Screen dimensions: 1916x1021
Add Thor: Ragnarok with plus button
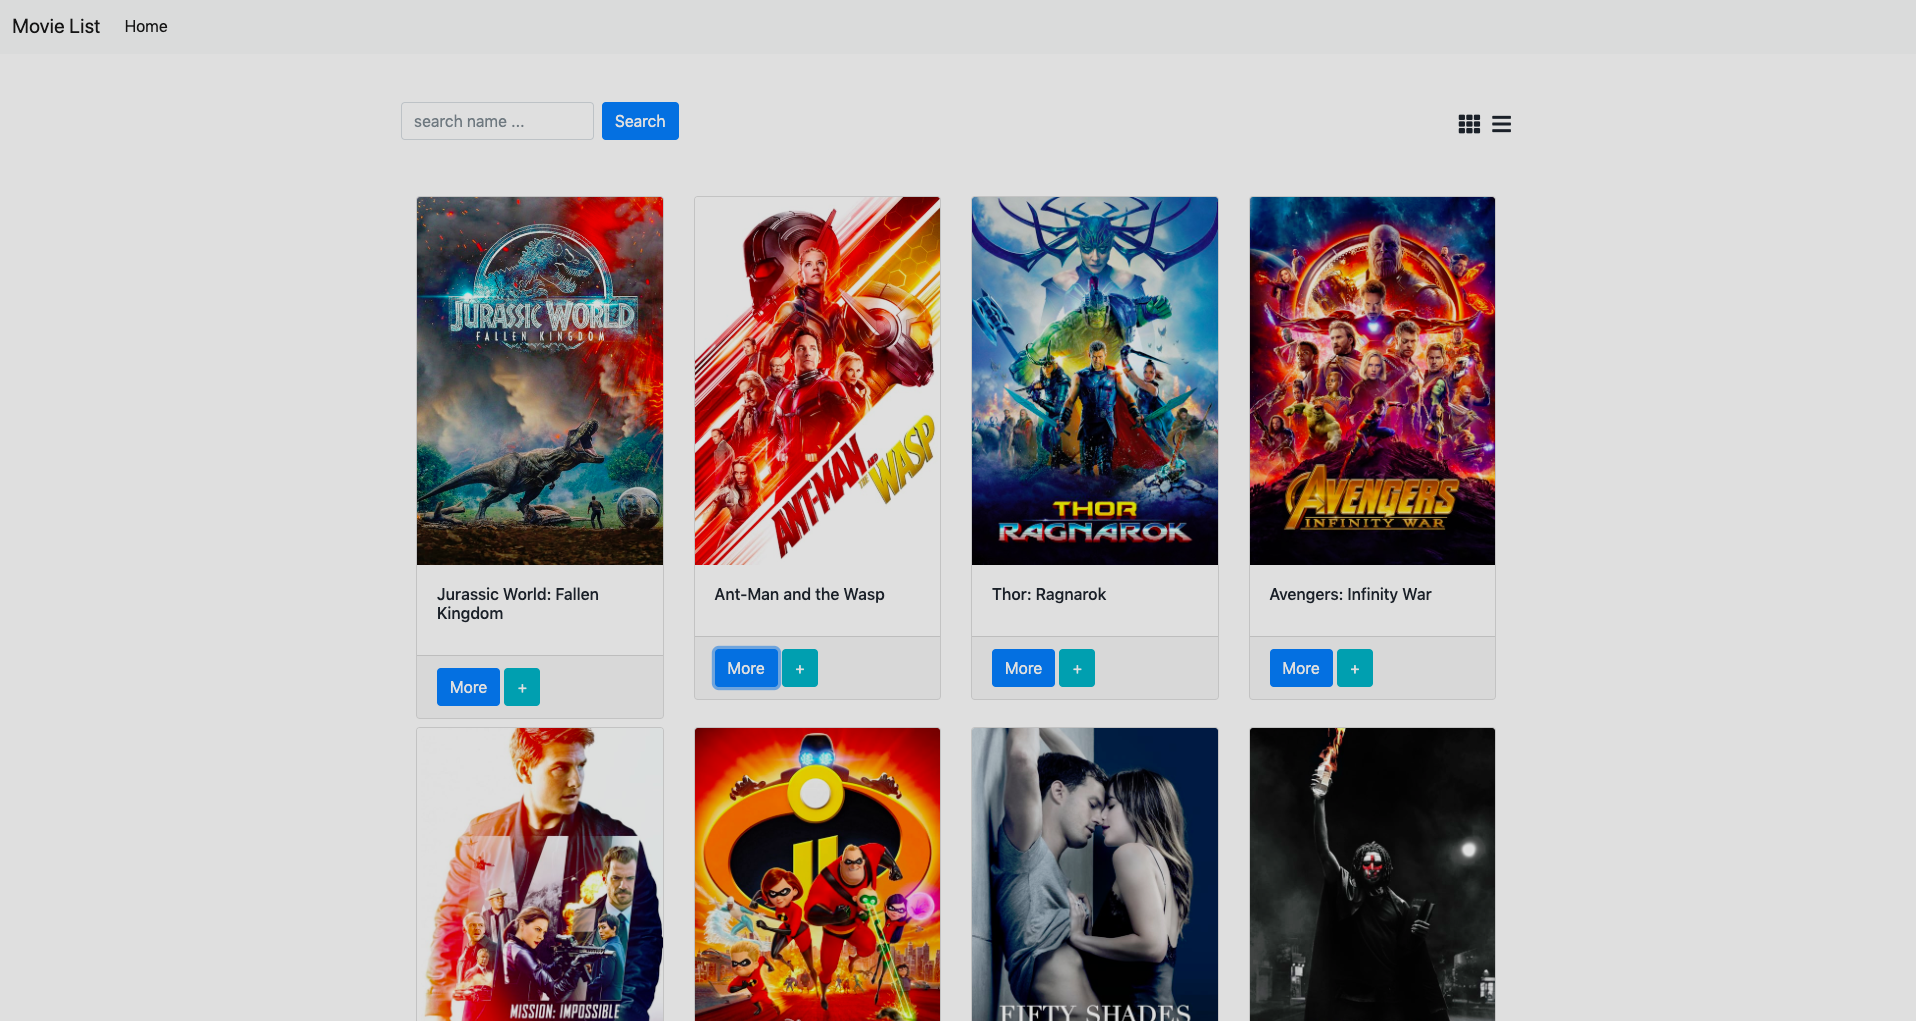coord(1077,668)
